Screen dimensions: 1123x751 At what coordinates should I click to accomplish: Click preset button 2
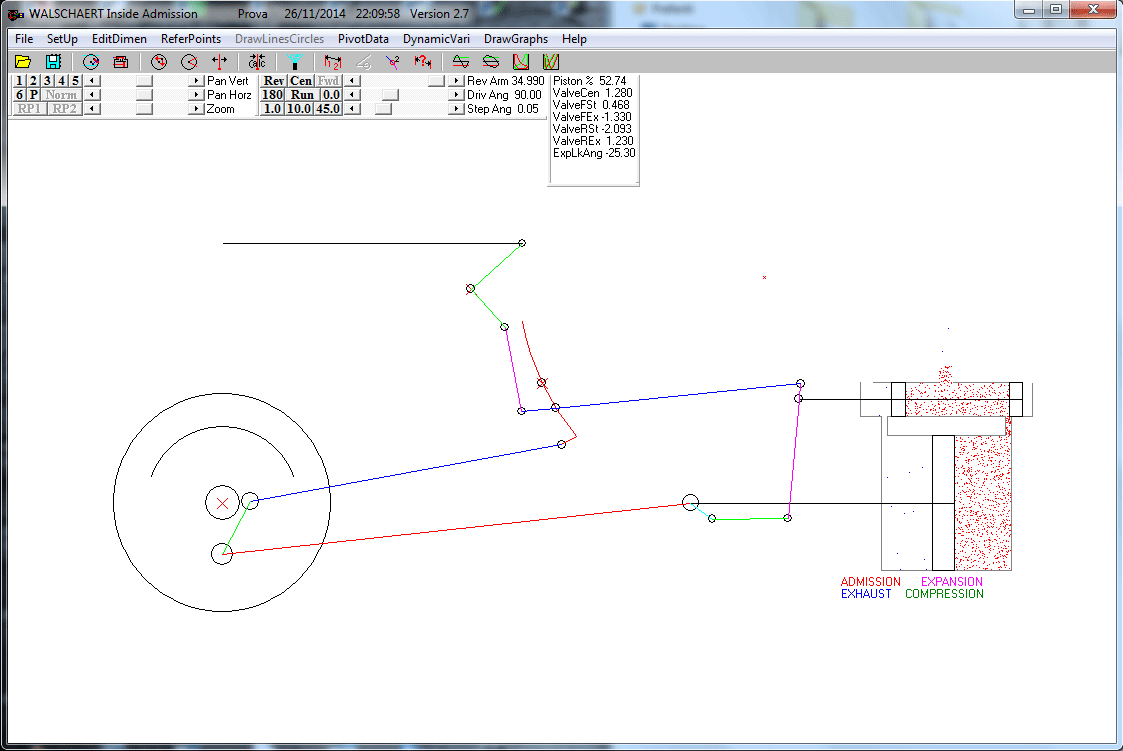(x=33, y=81)
